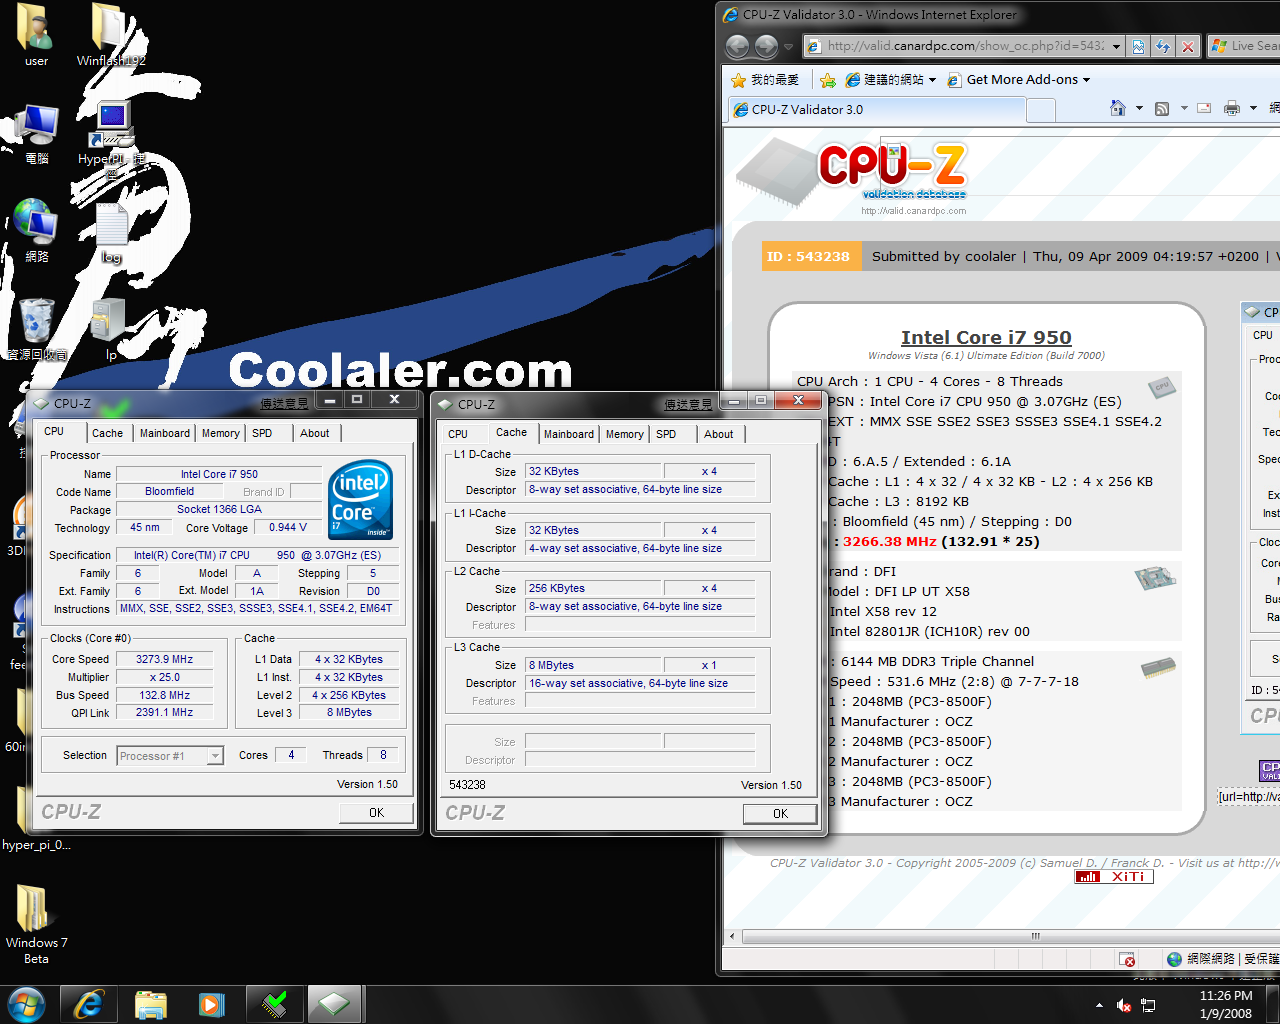The width and height of the screenshot is (1280, 1024).
Task: Open Mainboard tab in right CPU-Z window
Action: [x=569, y=434]
